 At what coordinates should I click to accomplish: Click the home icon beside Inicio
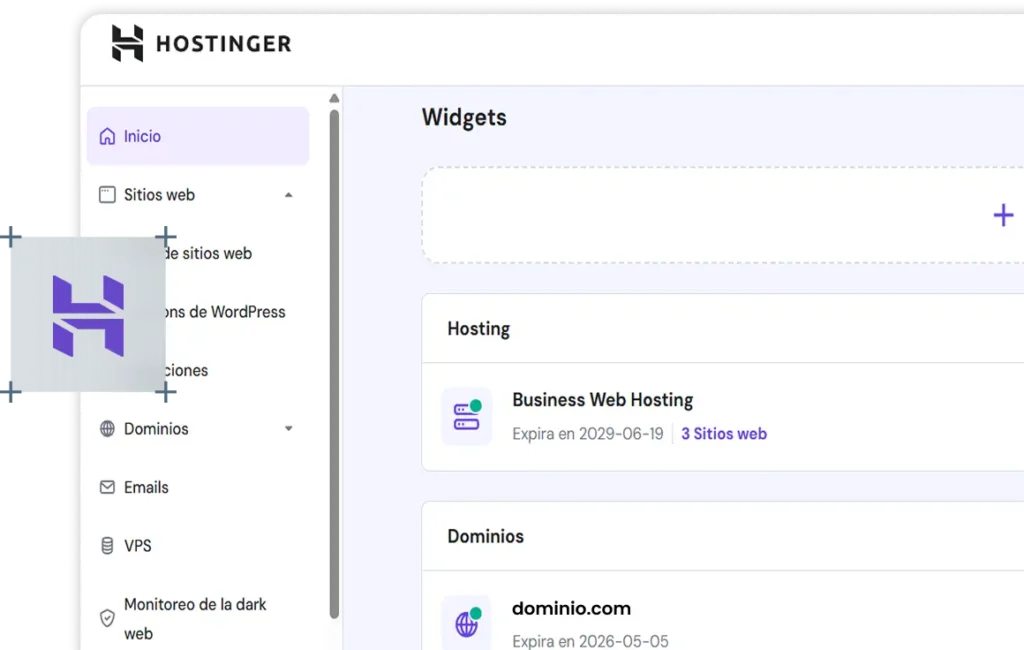click(x=107, y=137)
